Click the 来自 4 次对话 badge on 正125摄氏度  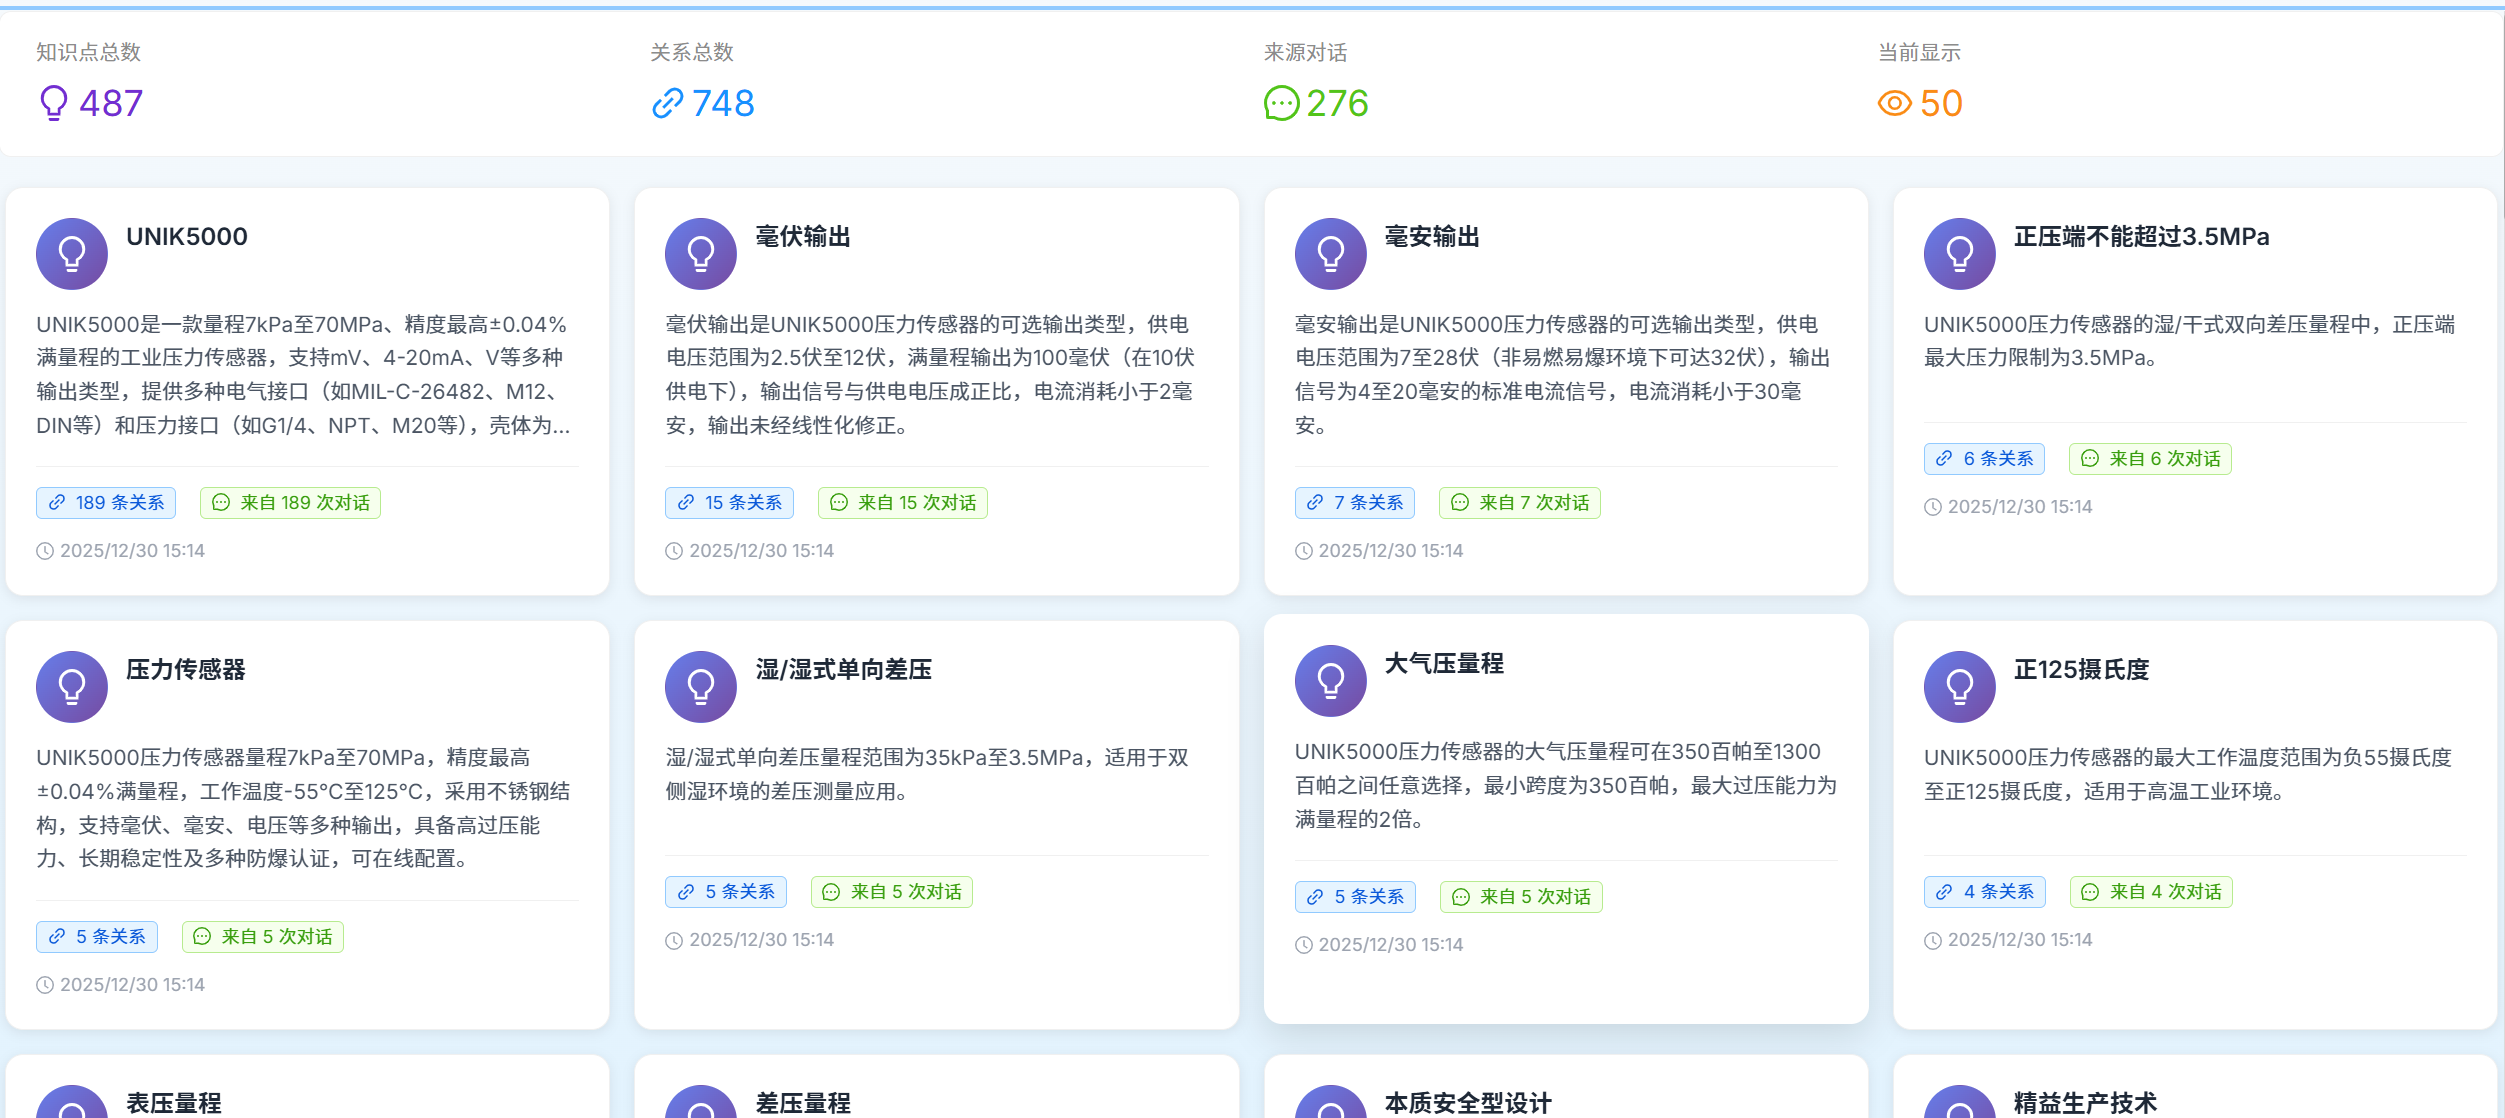(x=2149, y=891)
